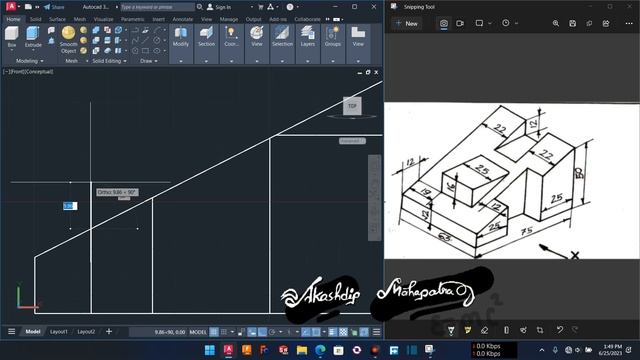Open the Coordinates ribbon panel
Screen dimensions: 640x360
(231, 43)
